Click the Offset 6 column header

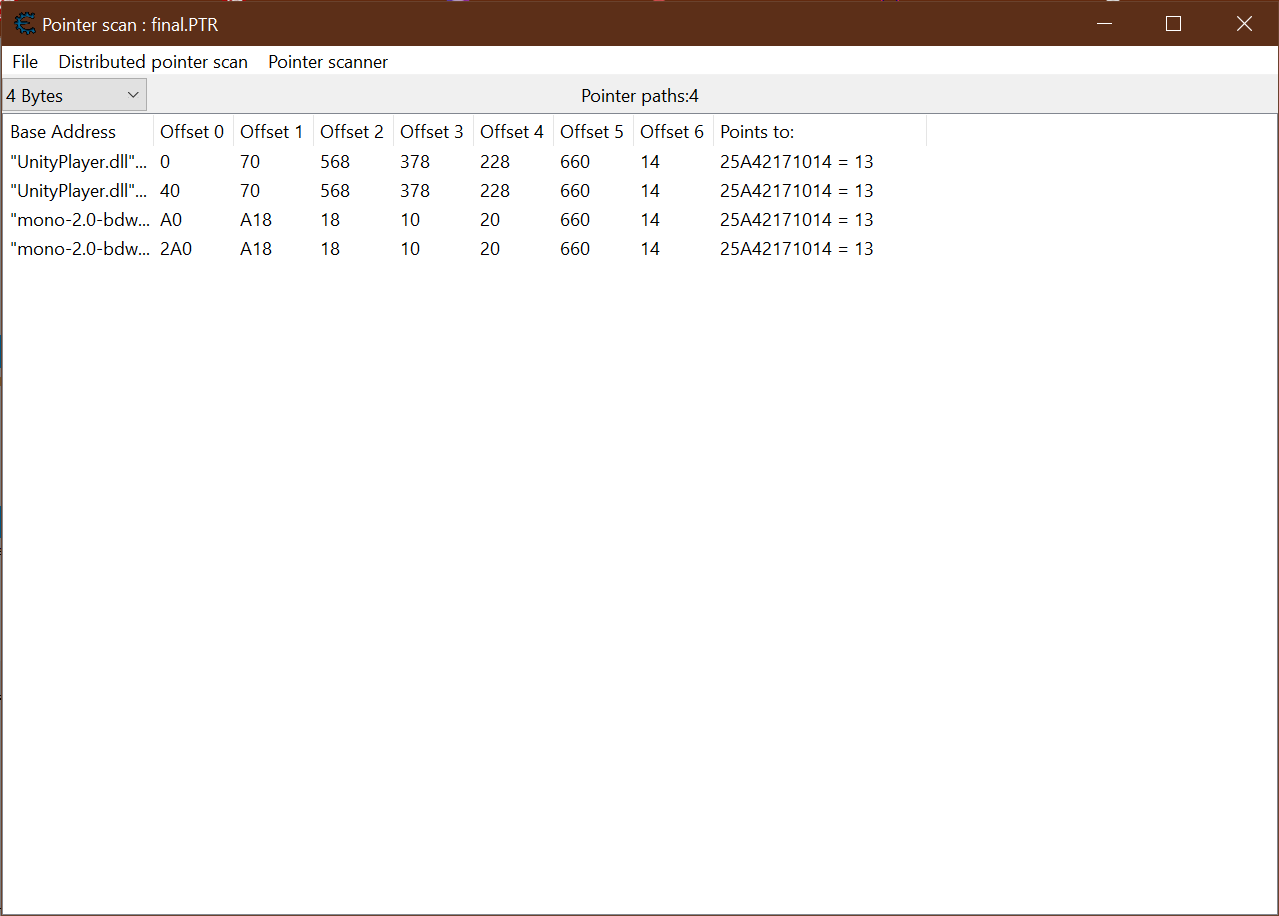pos(671,131)
